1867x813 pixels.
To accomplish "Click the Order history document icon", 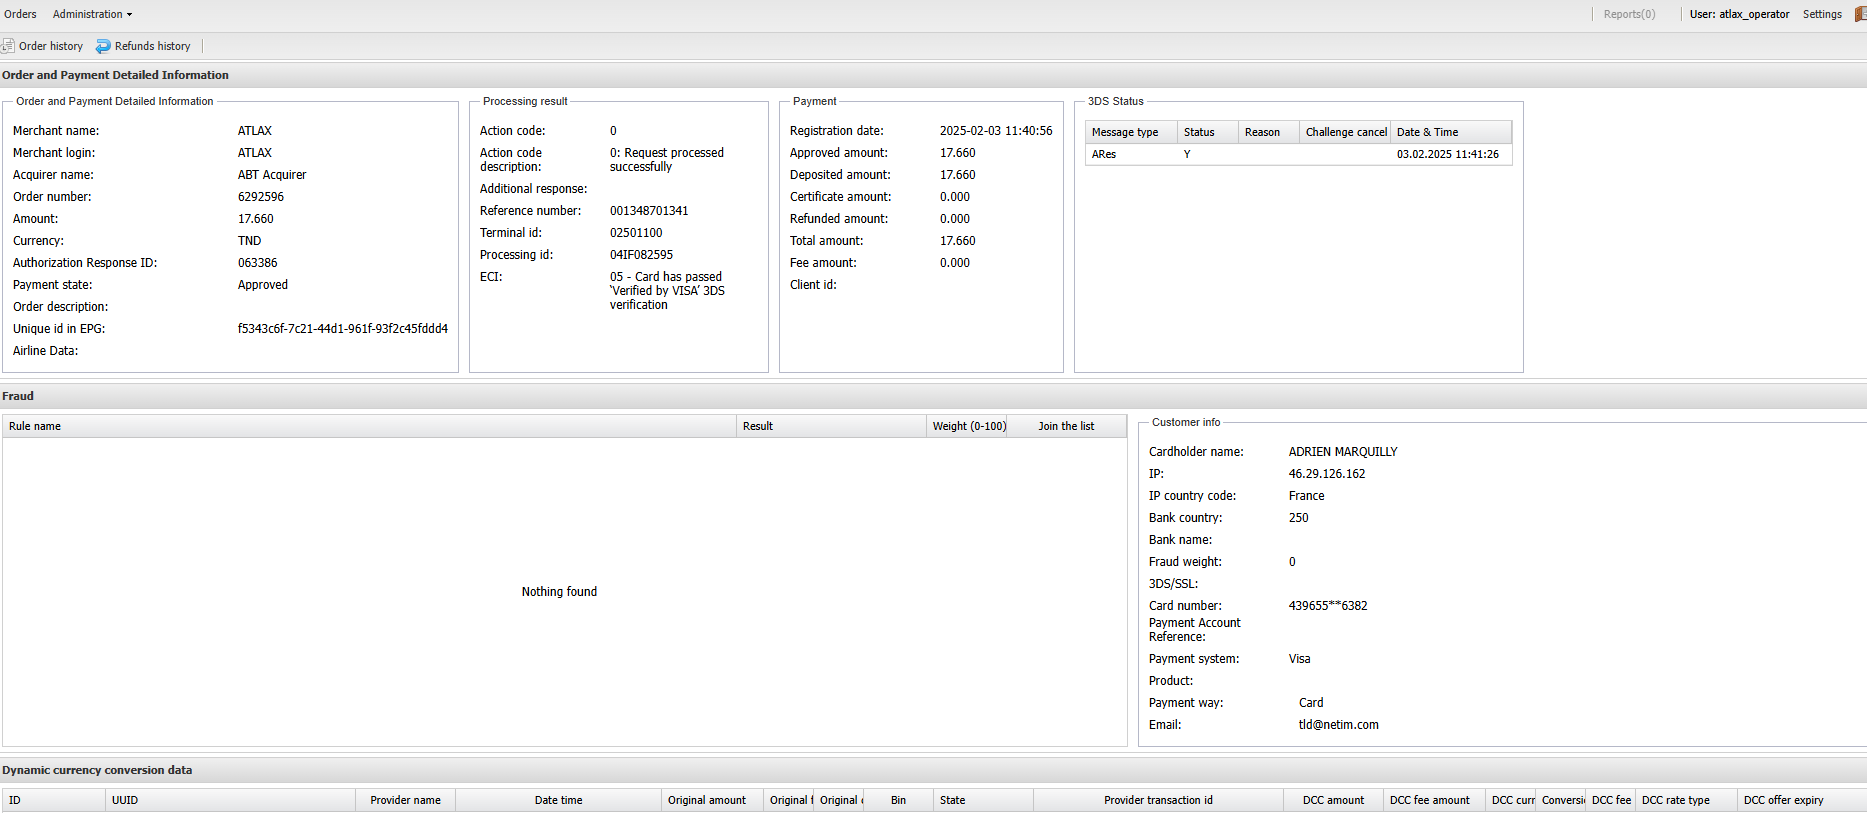I will (x=8, y=46).
